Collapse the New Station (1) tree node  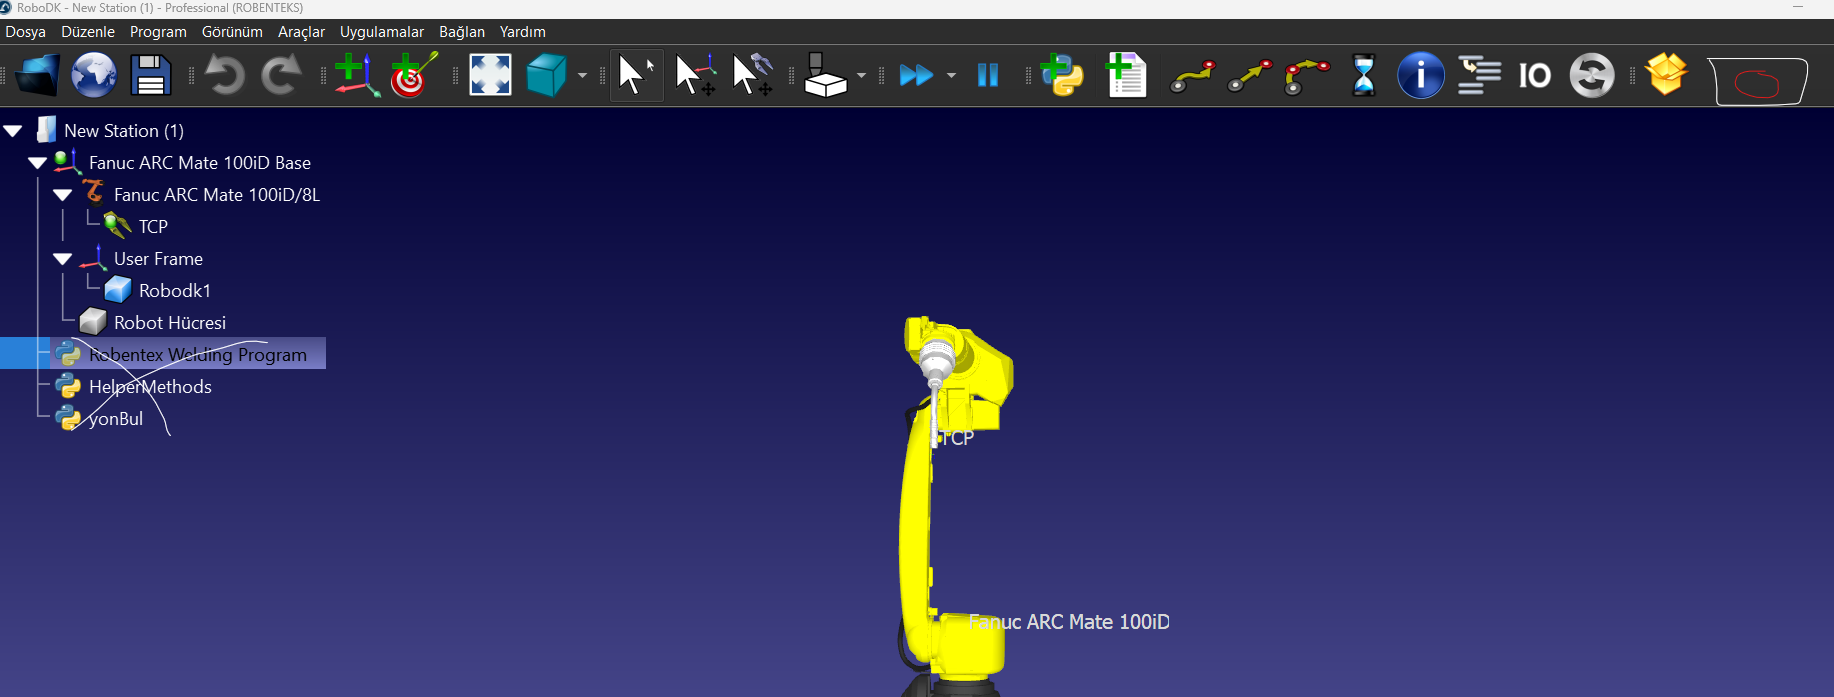14,131
